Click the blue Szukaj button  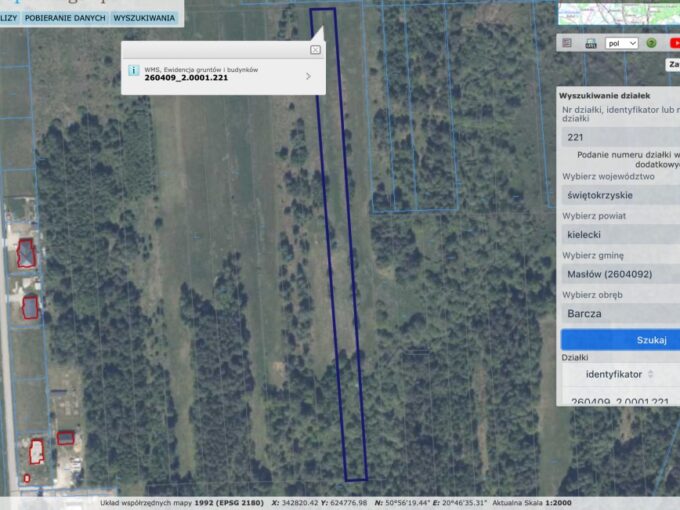(x=621, y=340)
